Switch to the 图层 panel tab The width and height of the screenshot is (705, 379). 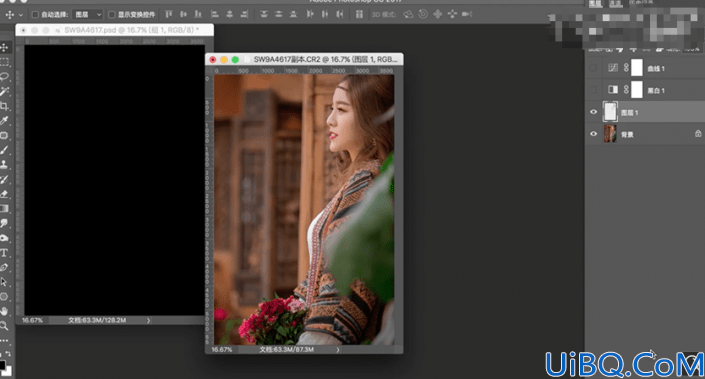[x=595, y=3]
